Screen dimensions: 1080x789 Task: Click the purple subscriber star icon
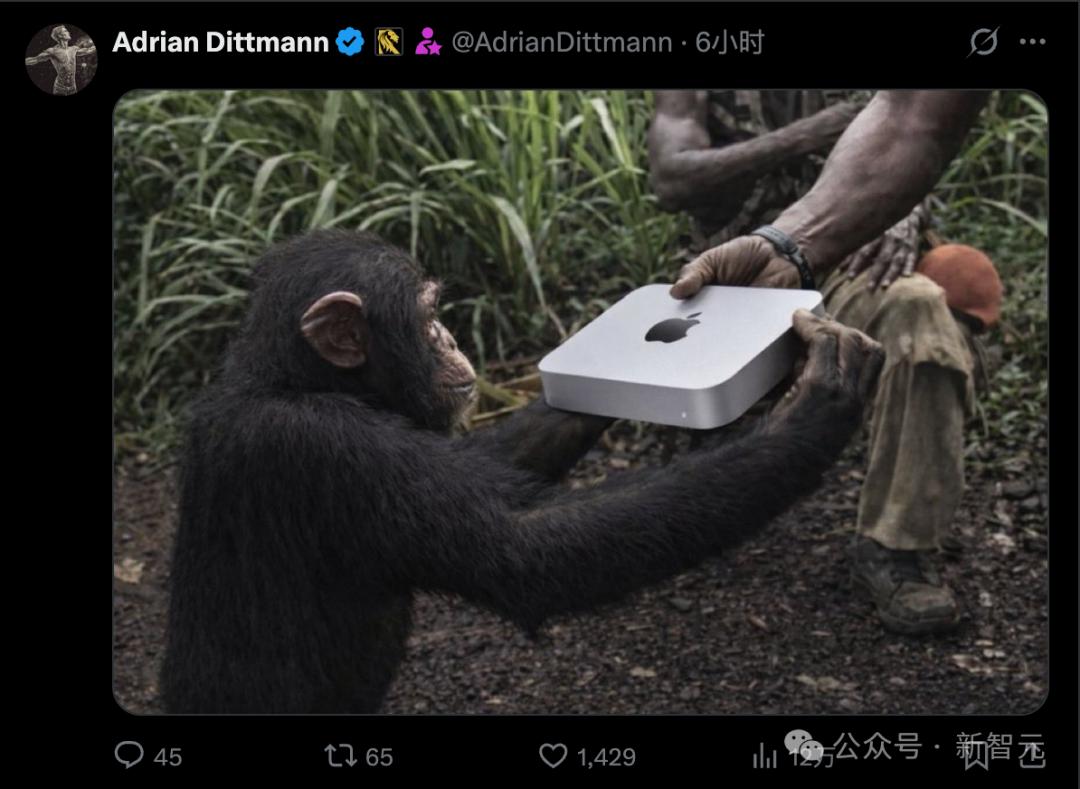[x=428, y=42]
